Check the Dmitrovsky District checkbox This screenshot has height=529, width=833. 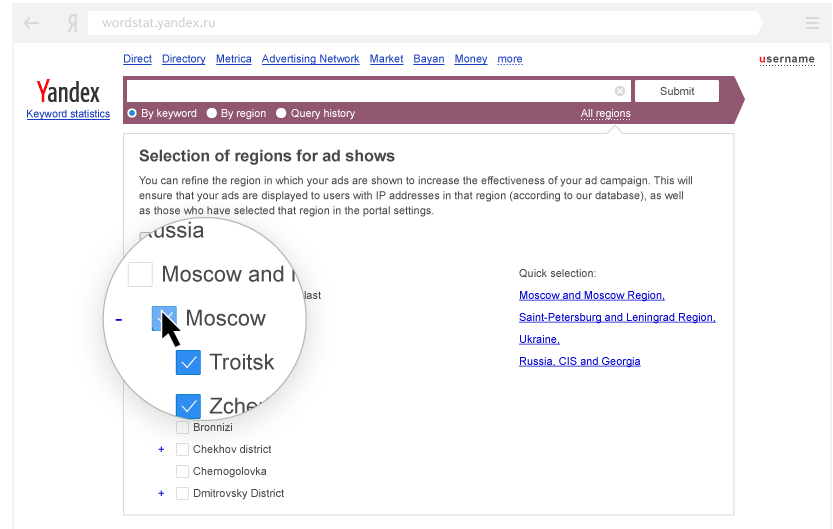(182, 493)
